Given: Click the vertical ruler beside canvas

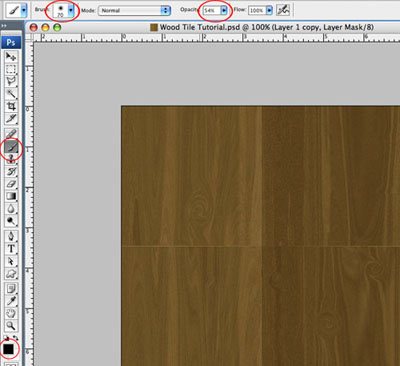Looking at the screenshot, I should coord(30,203).
